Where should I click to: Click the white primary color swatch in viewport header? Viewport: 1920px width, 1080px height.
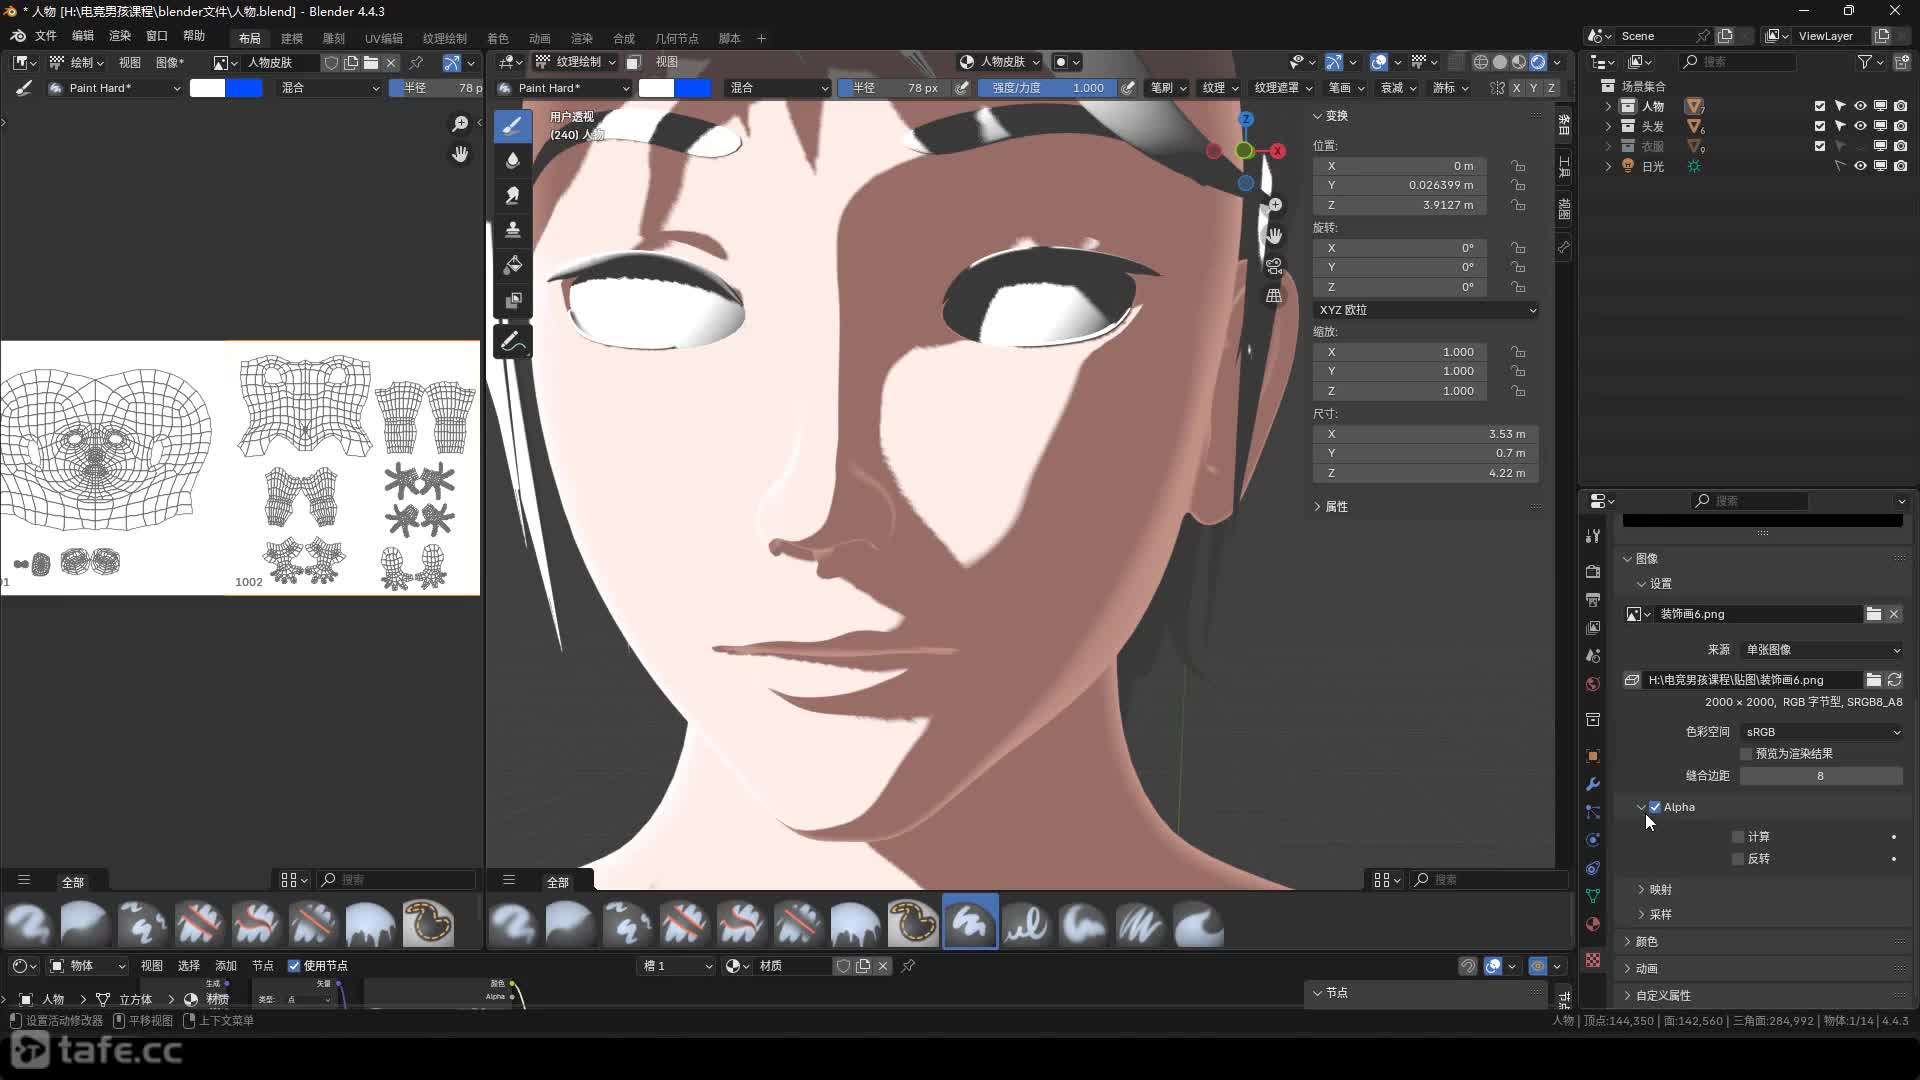[x=656, y=88]
